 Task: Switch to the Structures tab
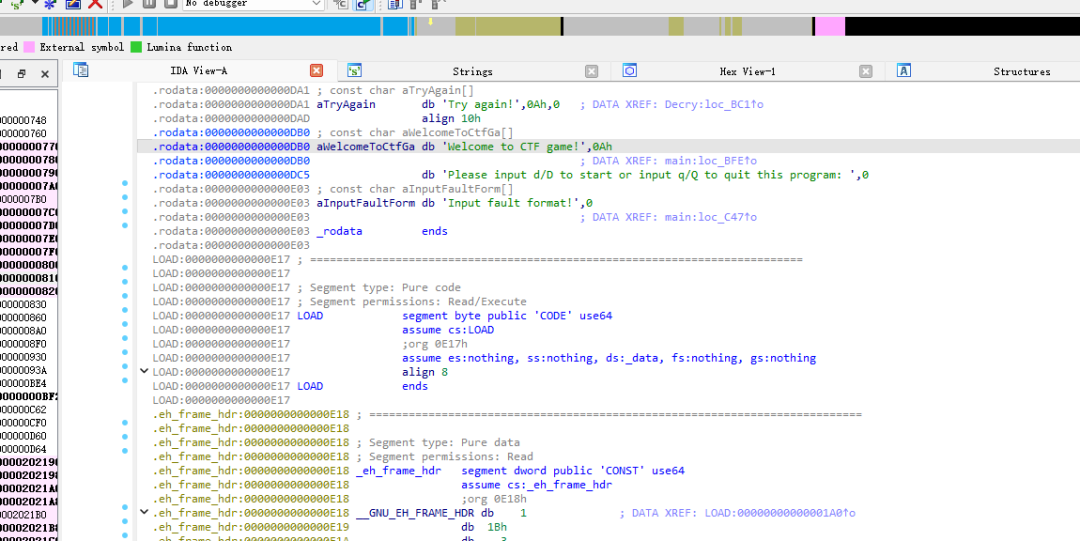click(x=1022, y=71)
